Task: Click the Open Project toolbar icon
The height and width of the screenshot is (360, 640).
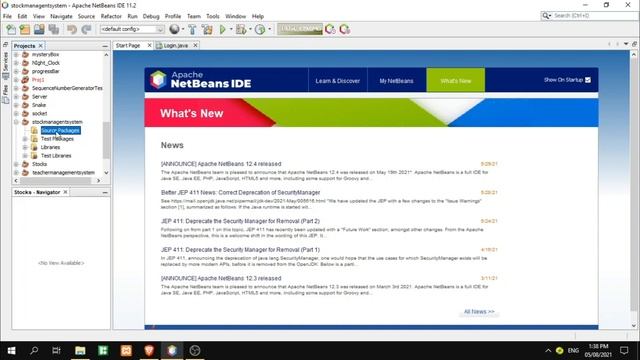Action: [x=39, y=29]
